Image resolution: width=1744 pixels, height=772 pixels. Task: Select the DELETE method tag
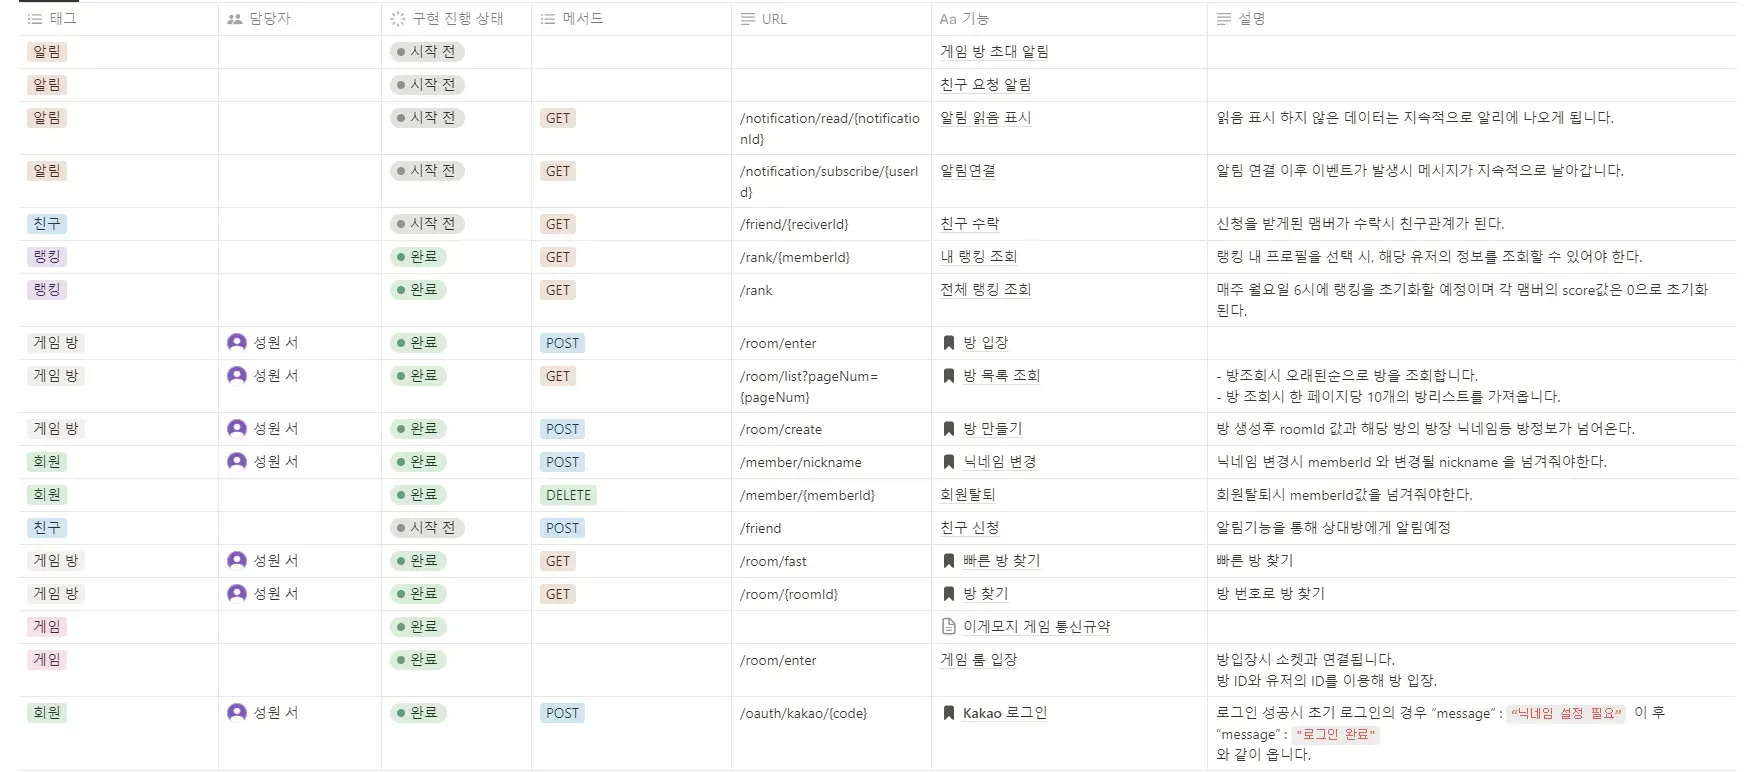coord(568,495)
